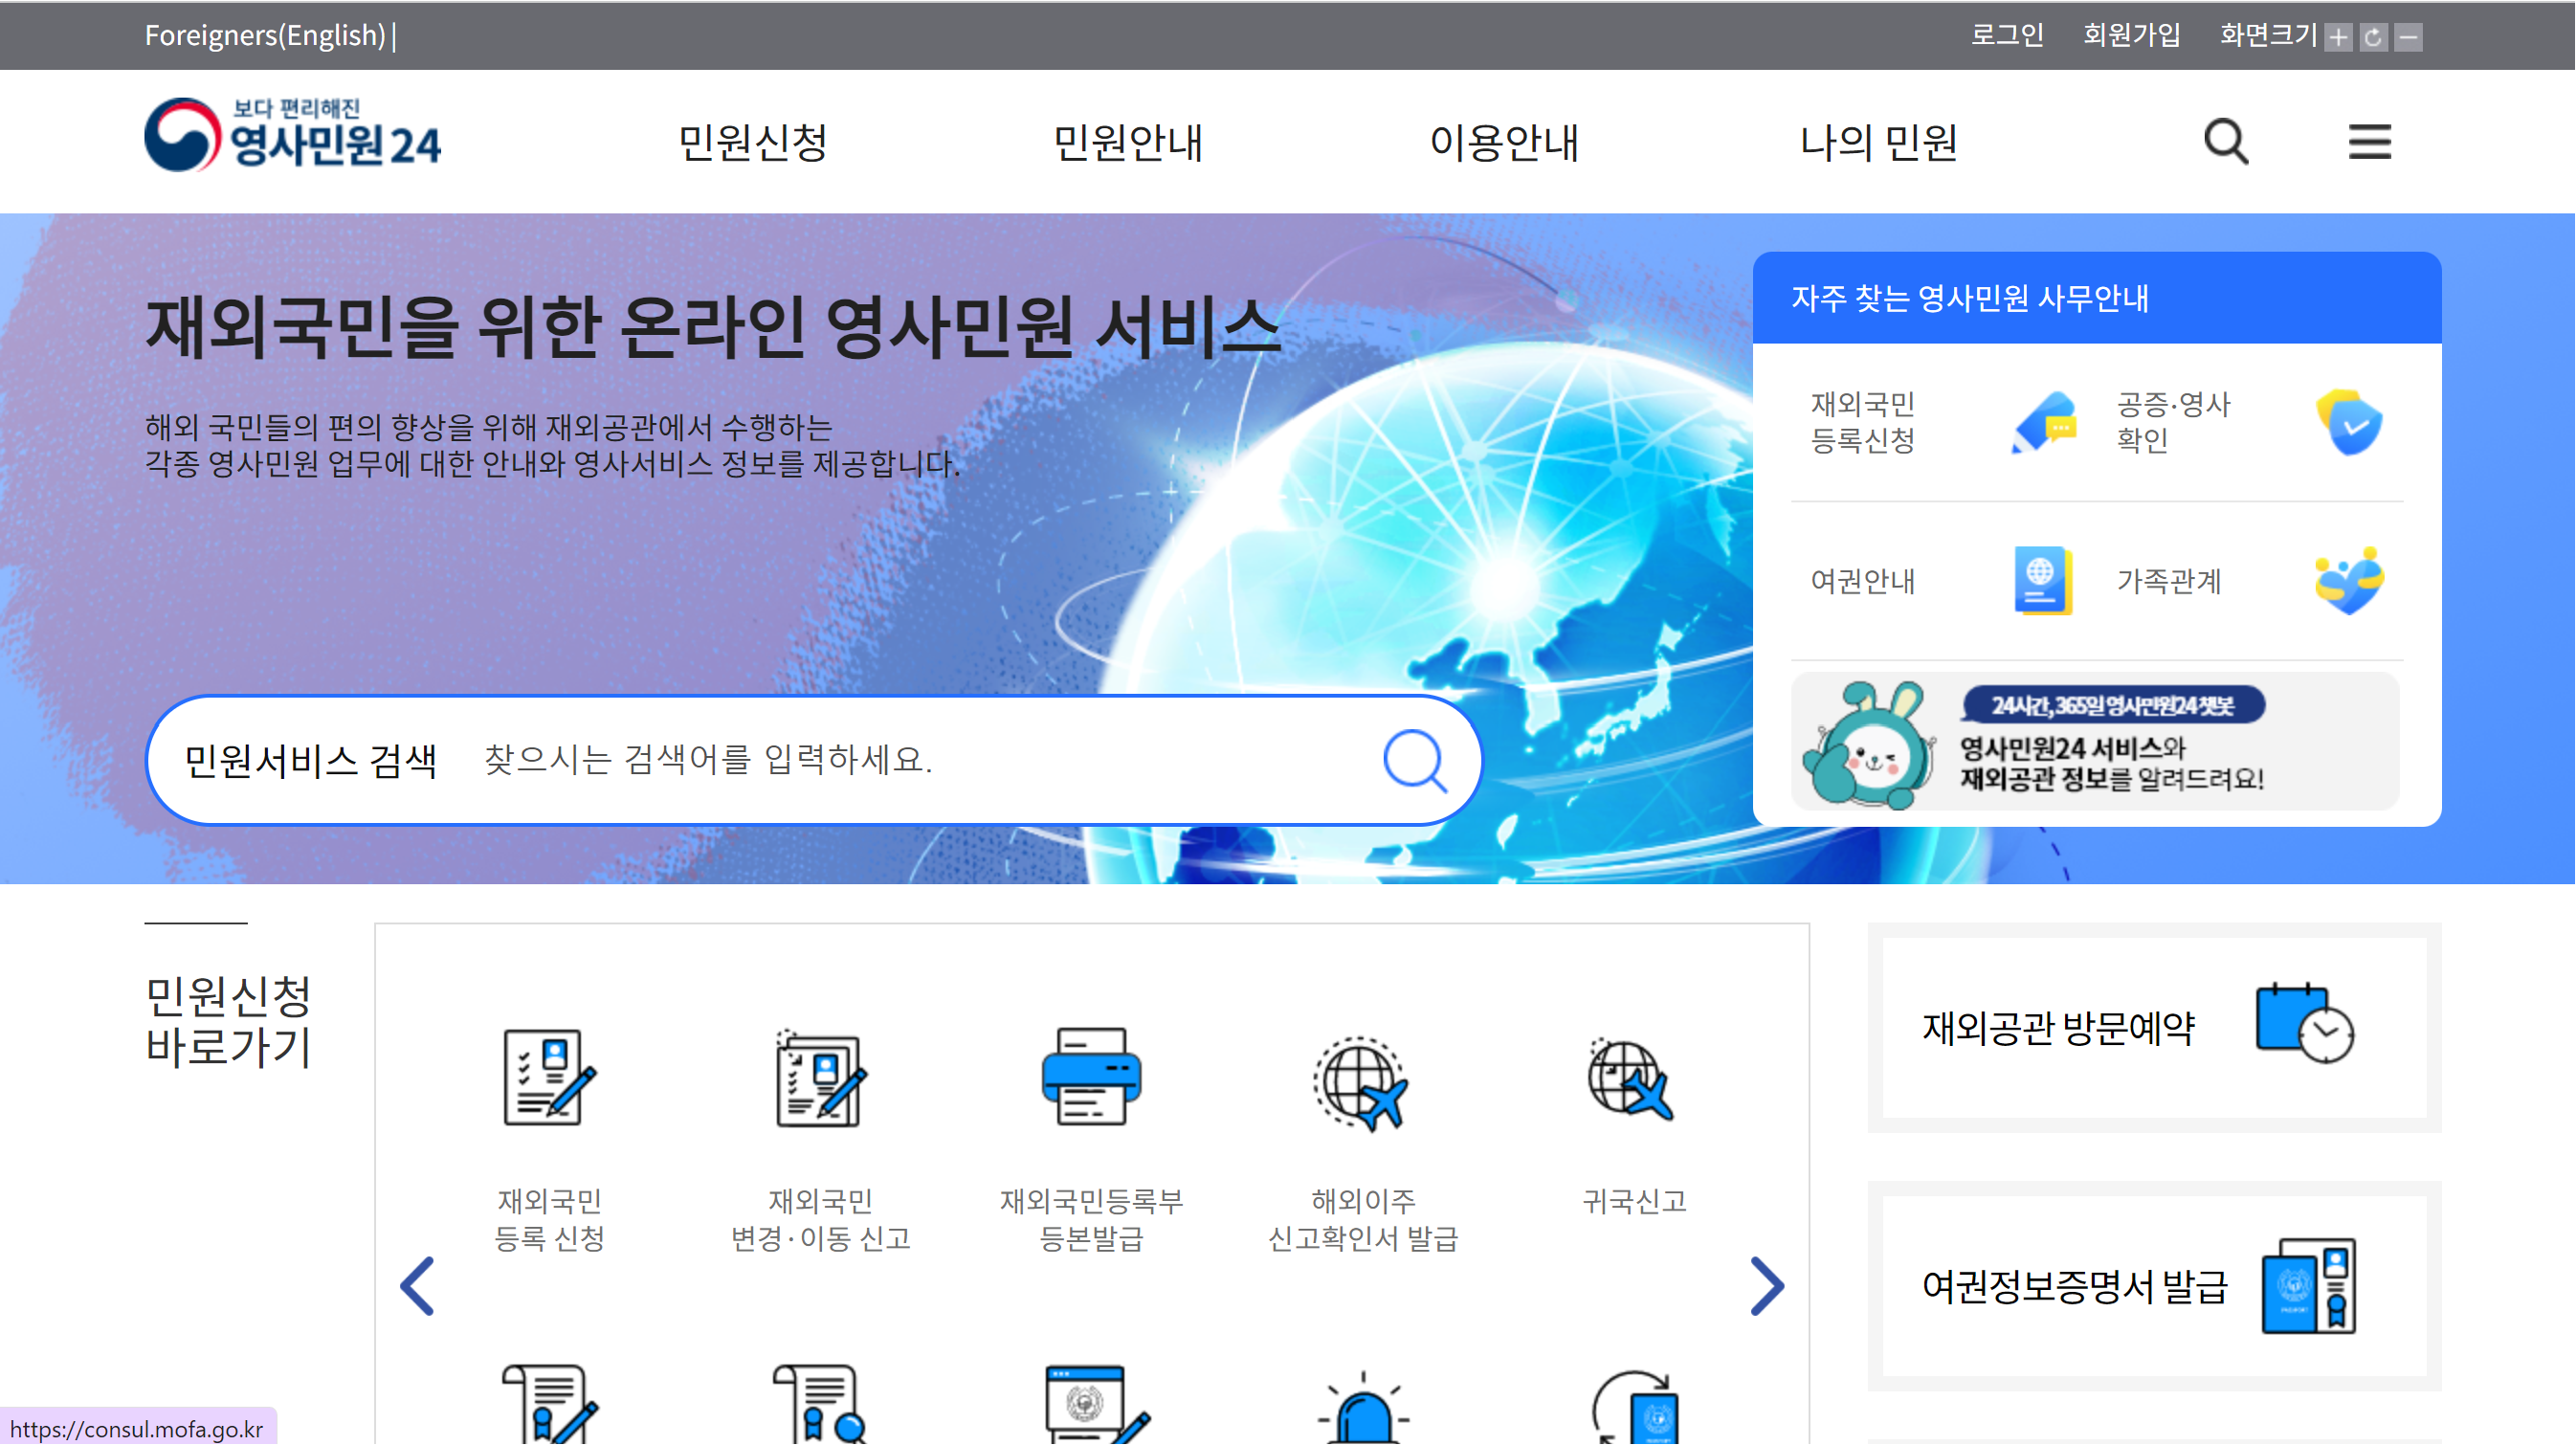Click the 공증·영사 확인 shield icon

tap(2349, 422)
